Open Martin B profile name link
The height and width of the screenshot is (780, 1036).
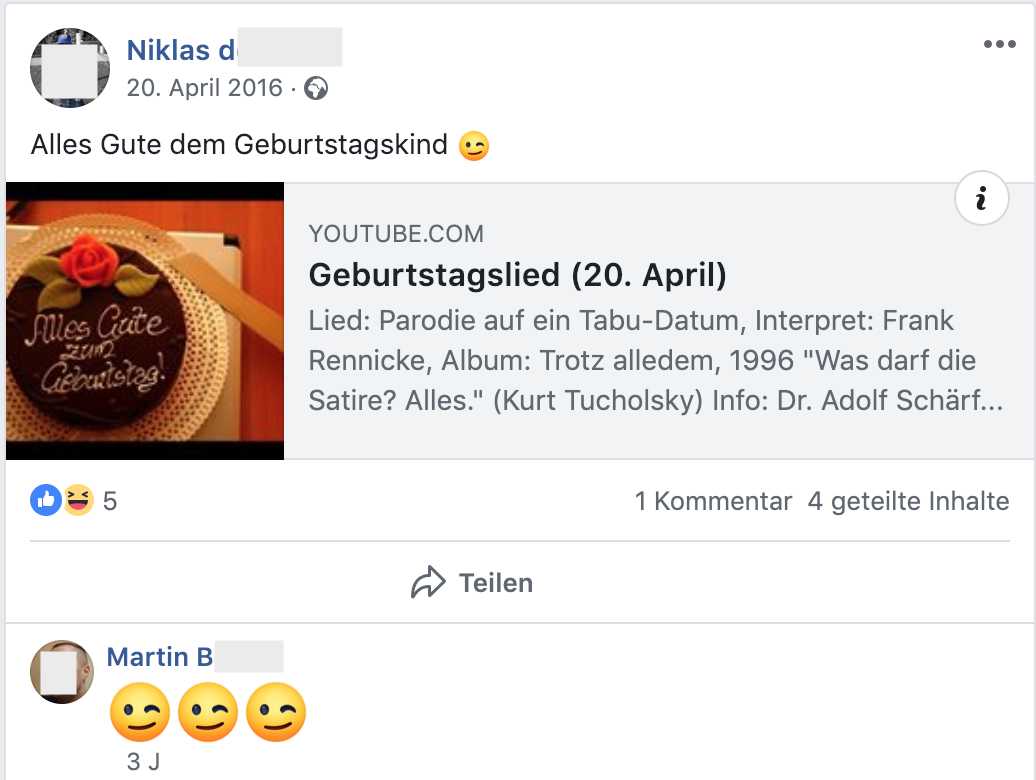[x=195, y=656]
